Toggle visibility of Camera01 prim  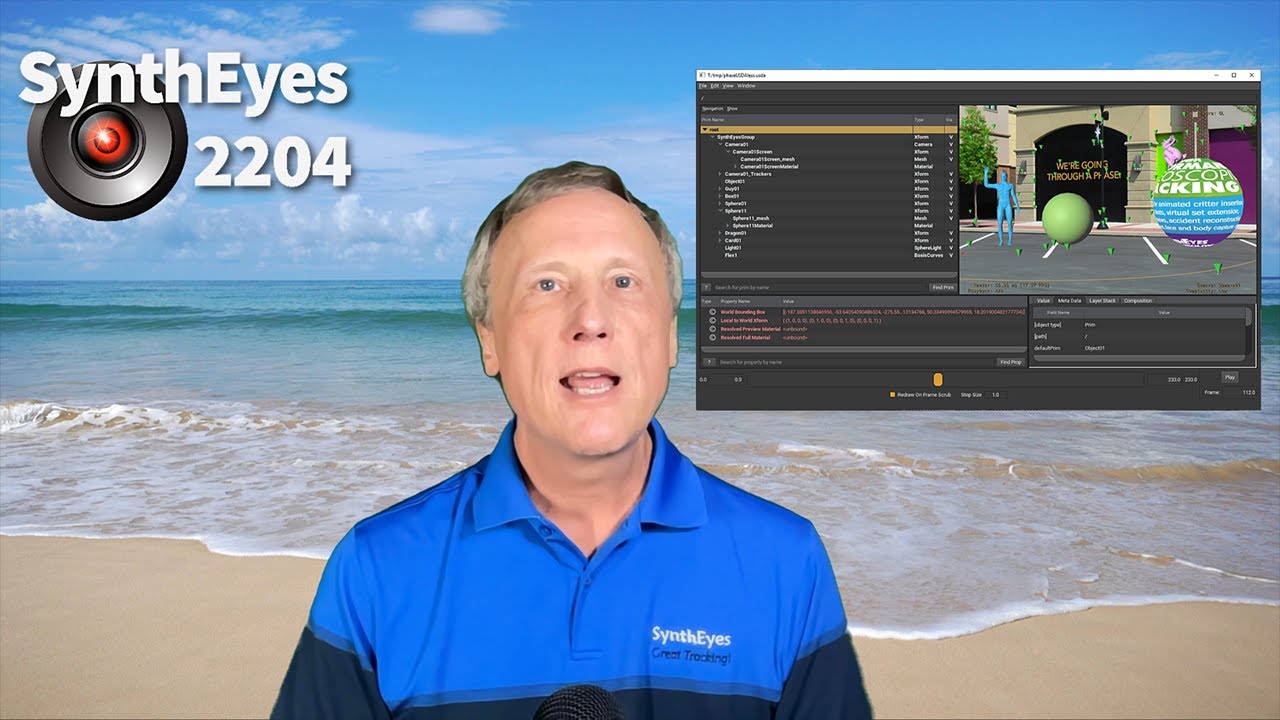pos(951,145)
